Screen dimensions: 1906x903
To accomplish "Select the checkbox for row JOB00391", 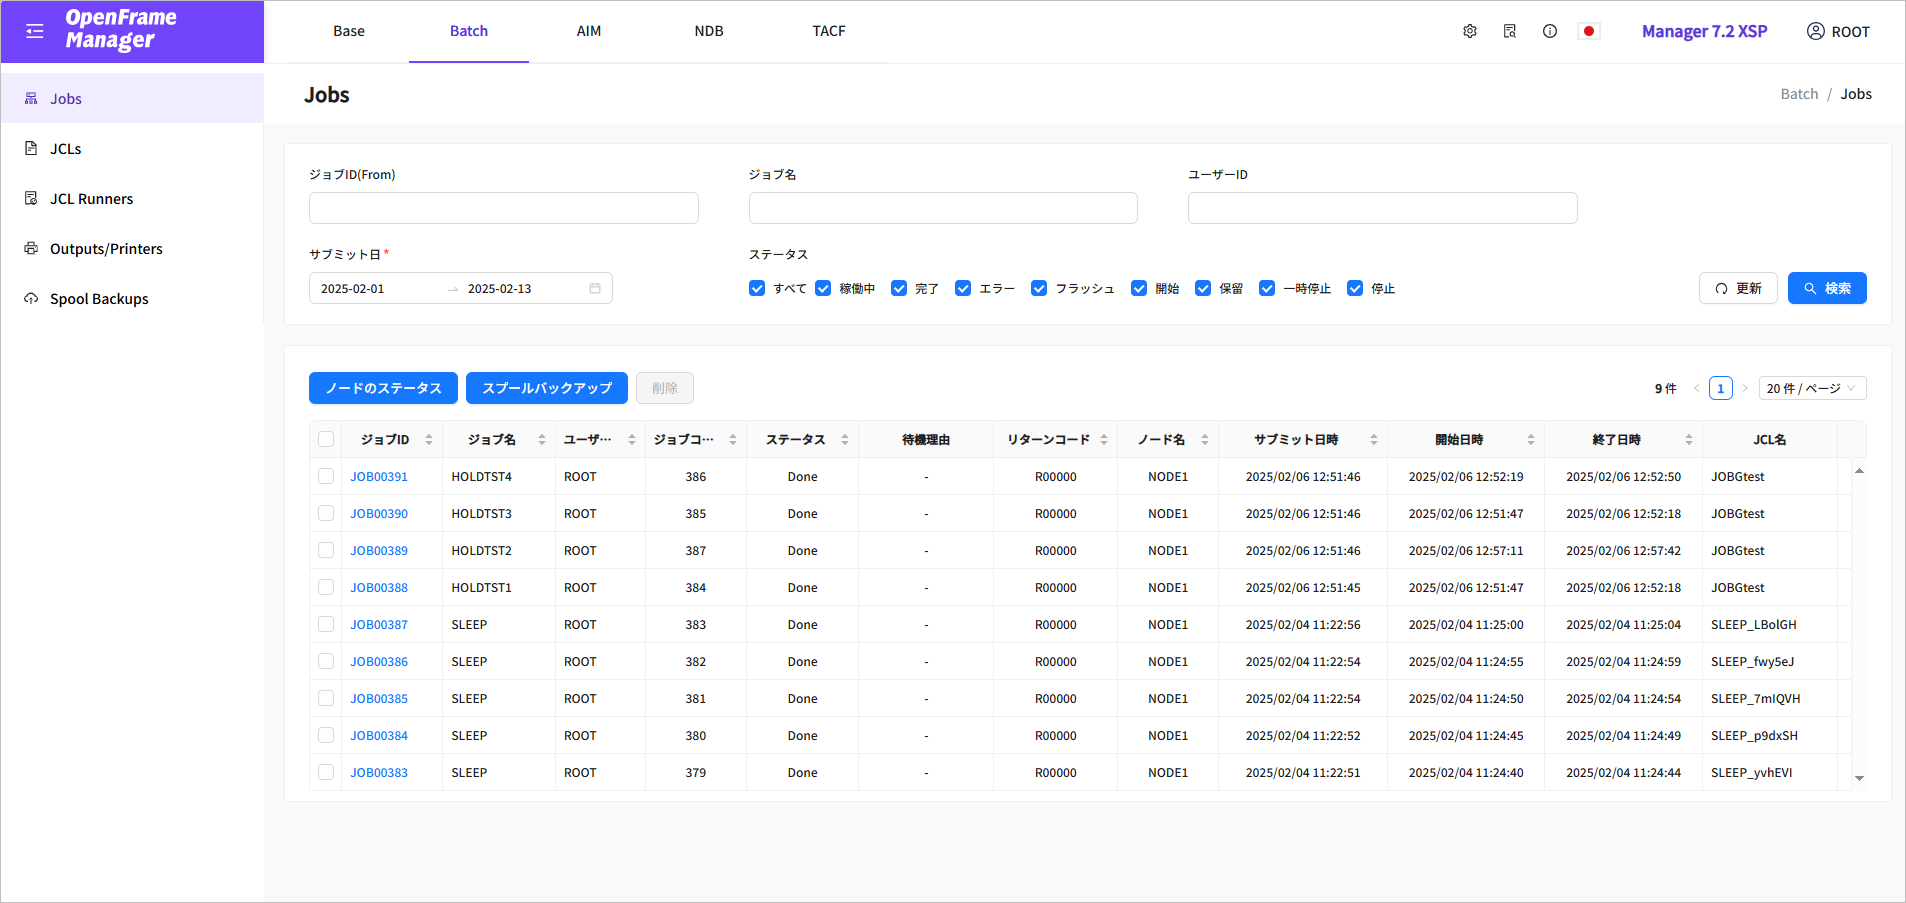I will [x=326, y=476].
